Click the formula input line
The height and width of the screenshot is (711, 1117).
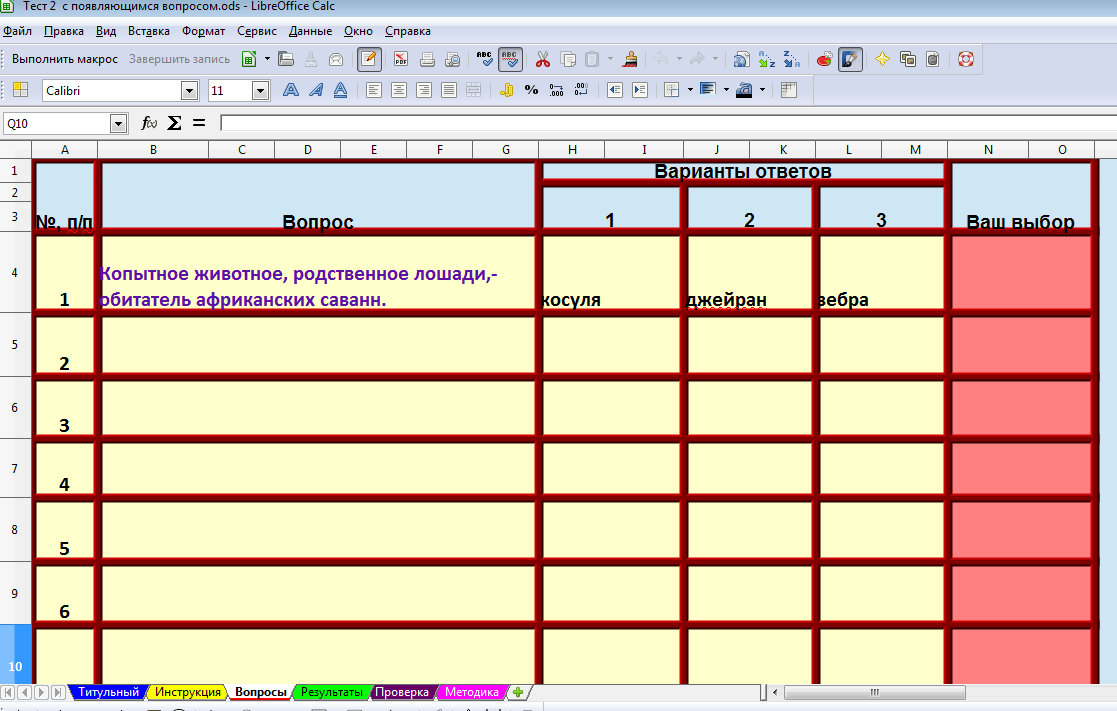(660, 123)
